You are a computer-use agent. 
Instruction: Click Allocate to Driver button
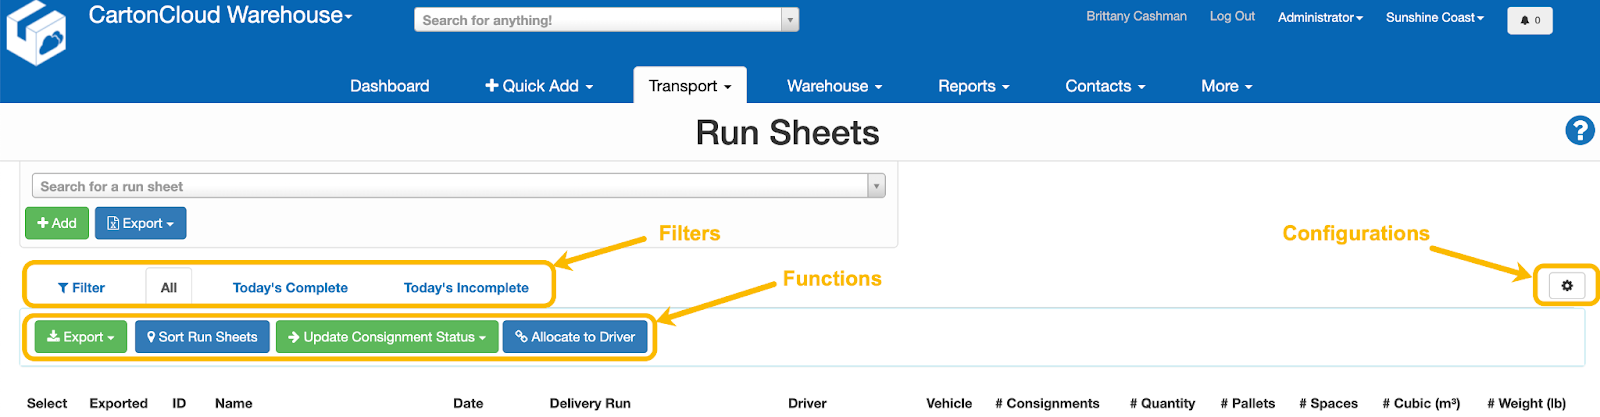(x=575, y=337)
